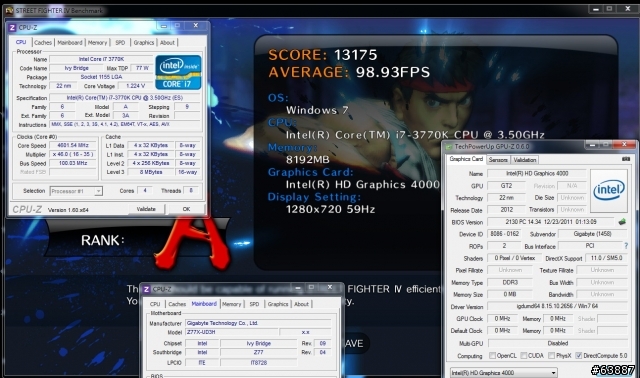
Task: Switch to the Sensors tab in GPU-Z
Action: pos(498,160)
